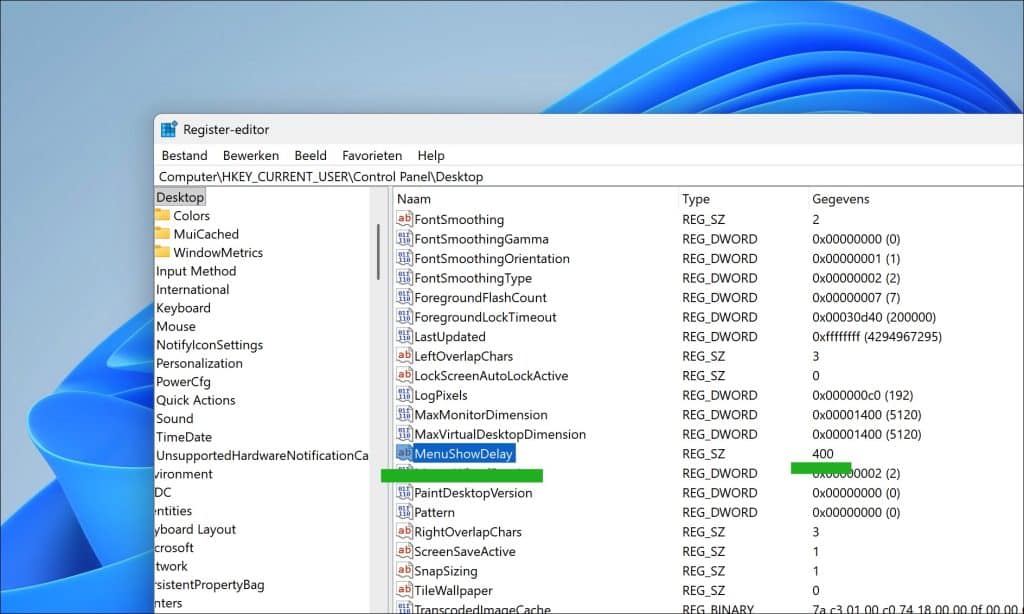Image resolution: width=1024 pixels, height=614 pixels.
Task: Select the FontSmoothing value name
Action: click(x=459, y=219)
